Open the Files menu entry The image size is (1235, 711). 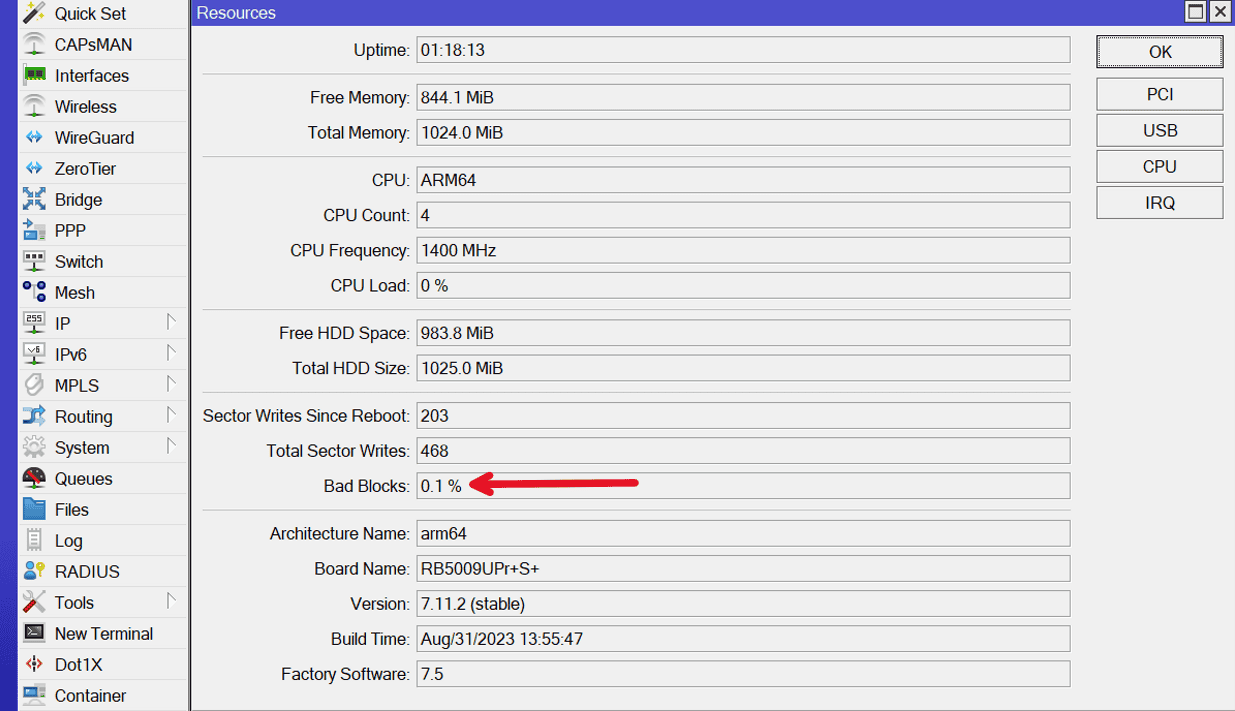coord(102,510)
